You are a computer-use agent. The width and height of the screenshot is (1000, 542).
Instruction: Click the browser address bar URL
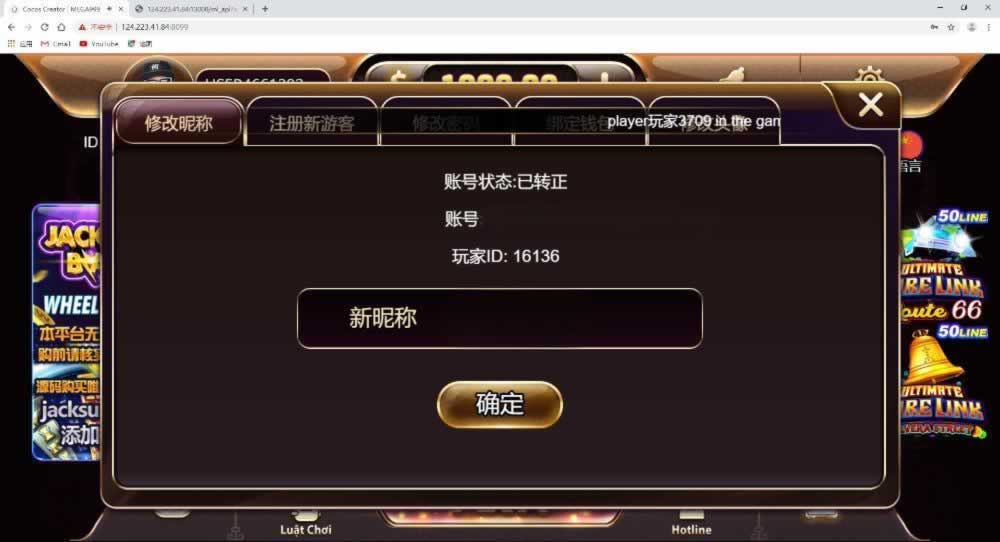[154, 27]
